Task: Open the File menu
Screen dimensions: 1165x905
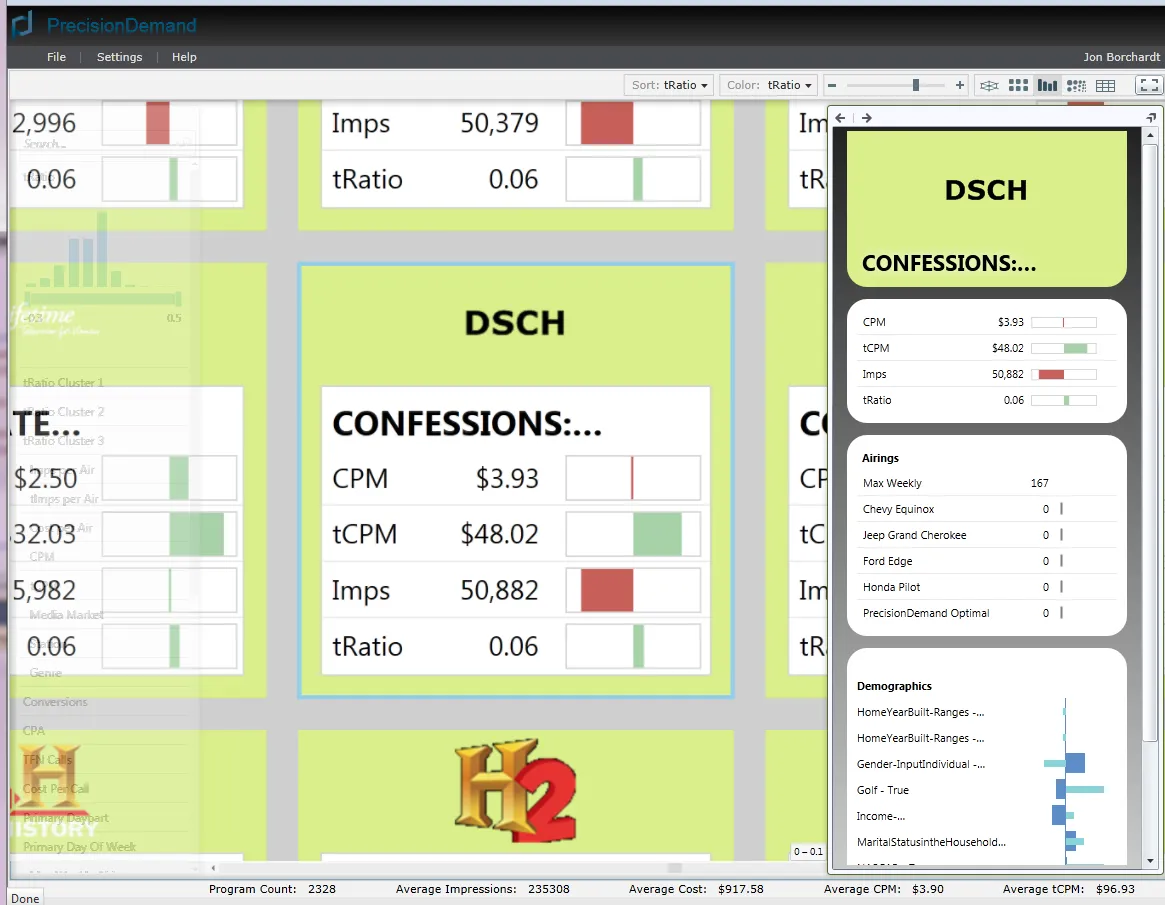Action: click(x=56, y=57)
